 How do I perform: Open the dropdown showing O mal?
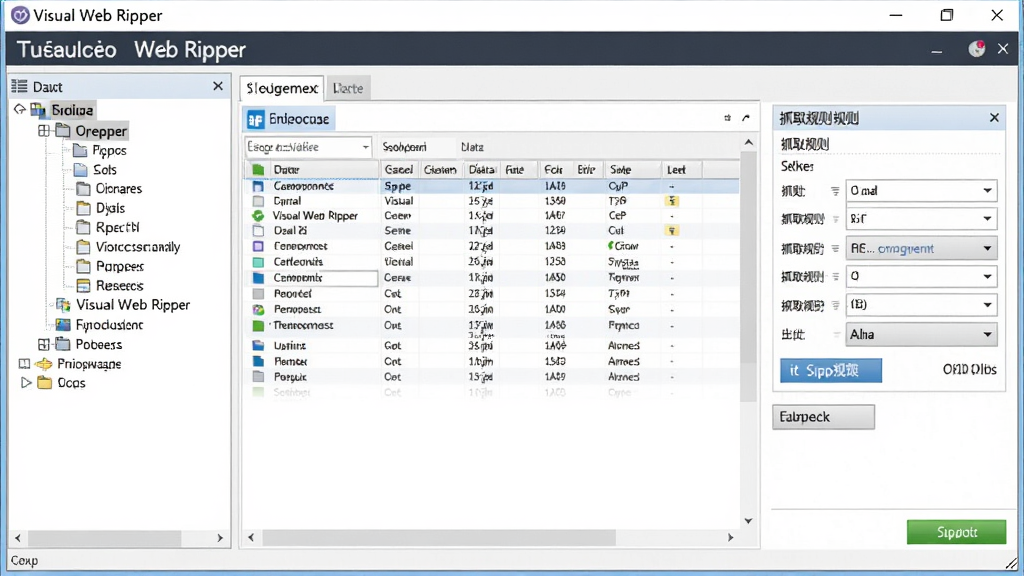click(x=921, y=191)
